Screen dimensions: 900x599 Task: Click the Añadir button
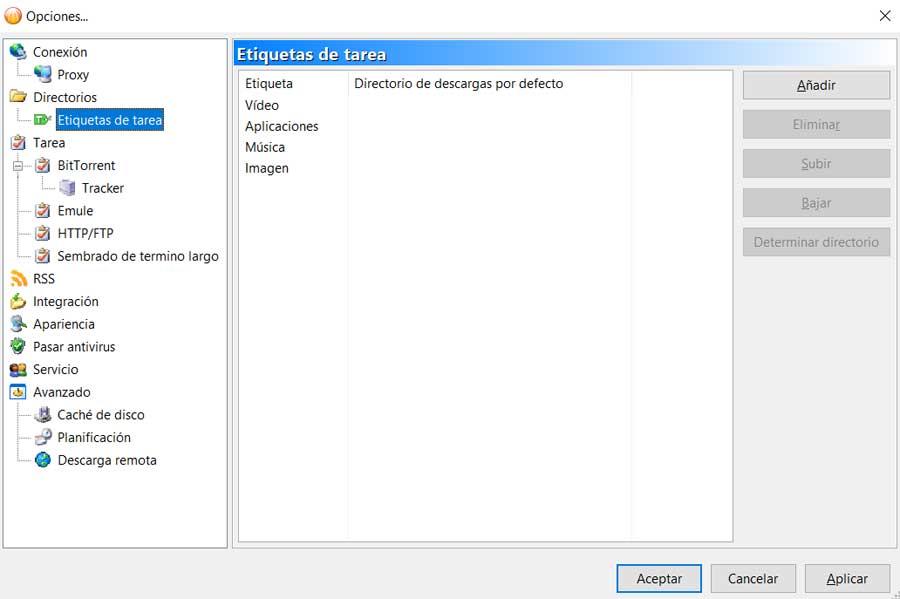coord(816,85)
